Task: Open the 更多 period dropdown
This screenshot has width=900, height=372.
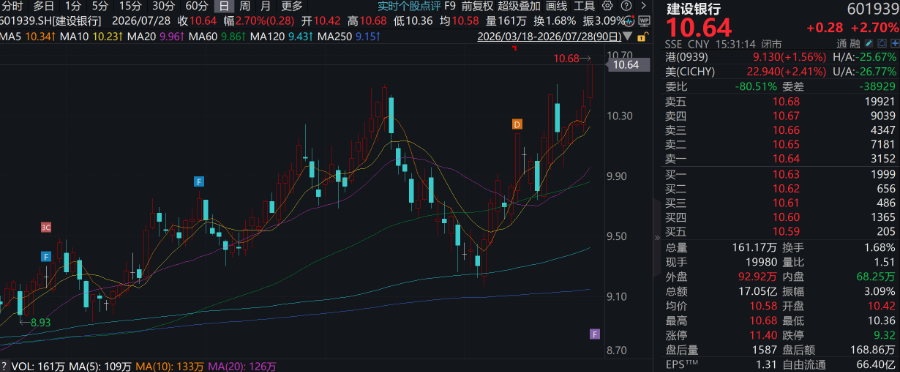Action: [x=292, y=7]
